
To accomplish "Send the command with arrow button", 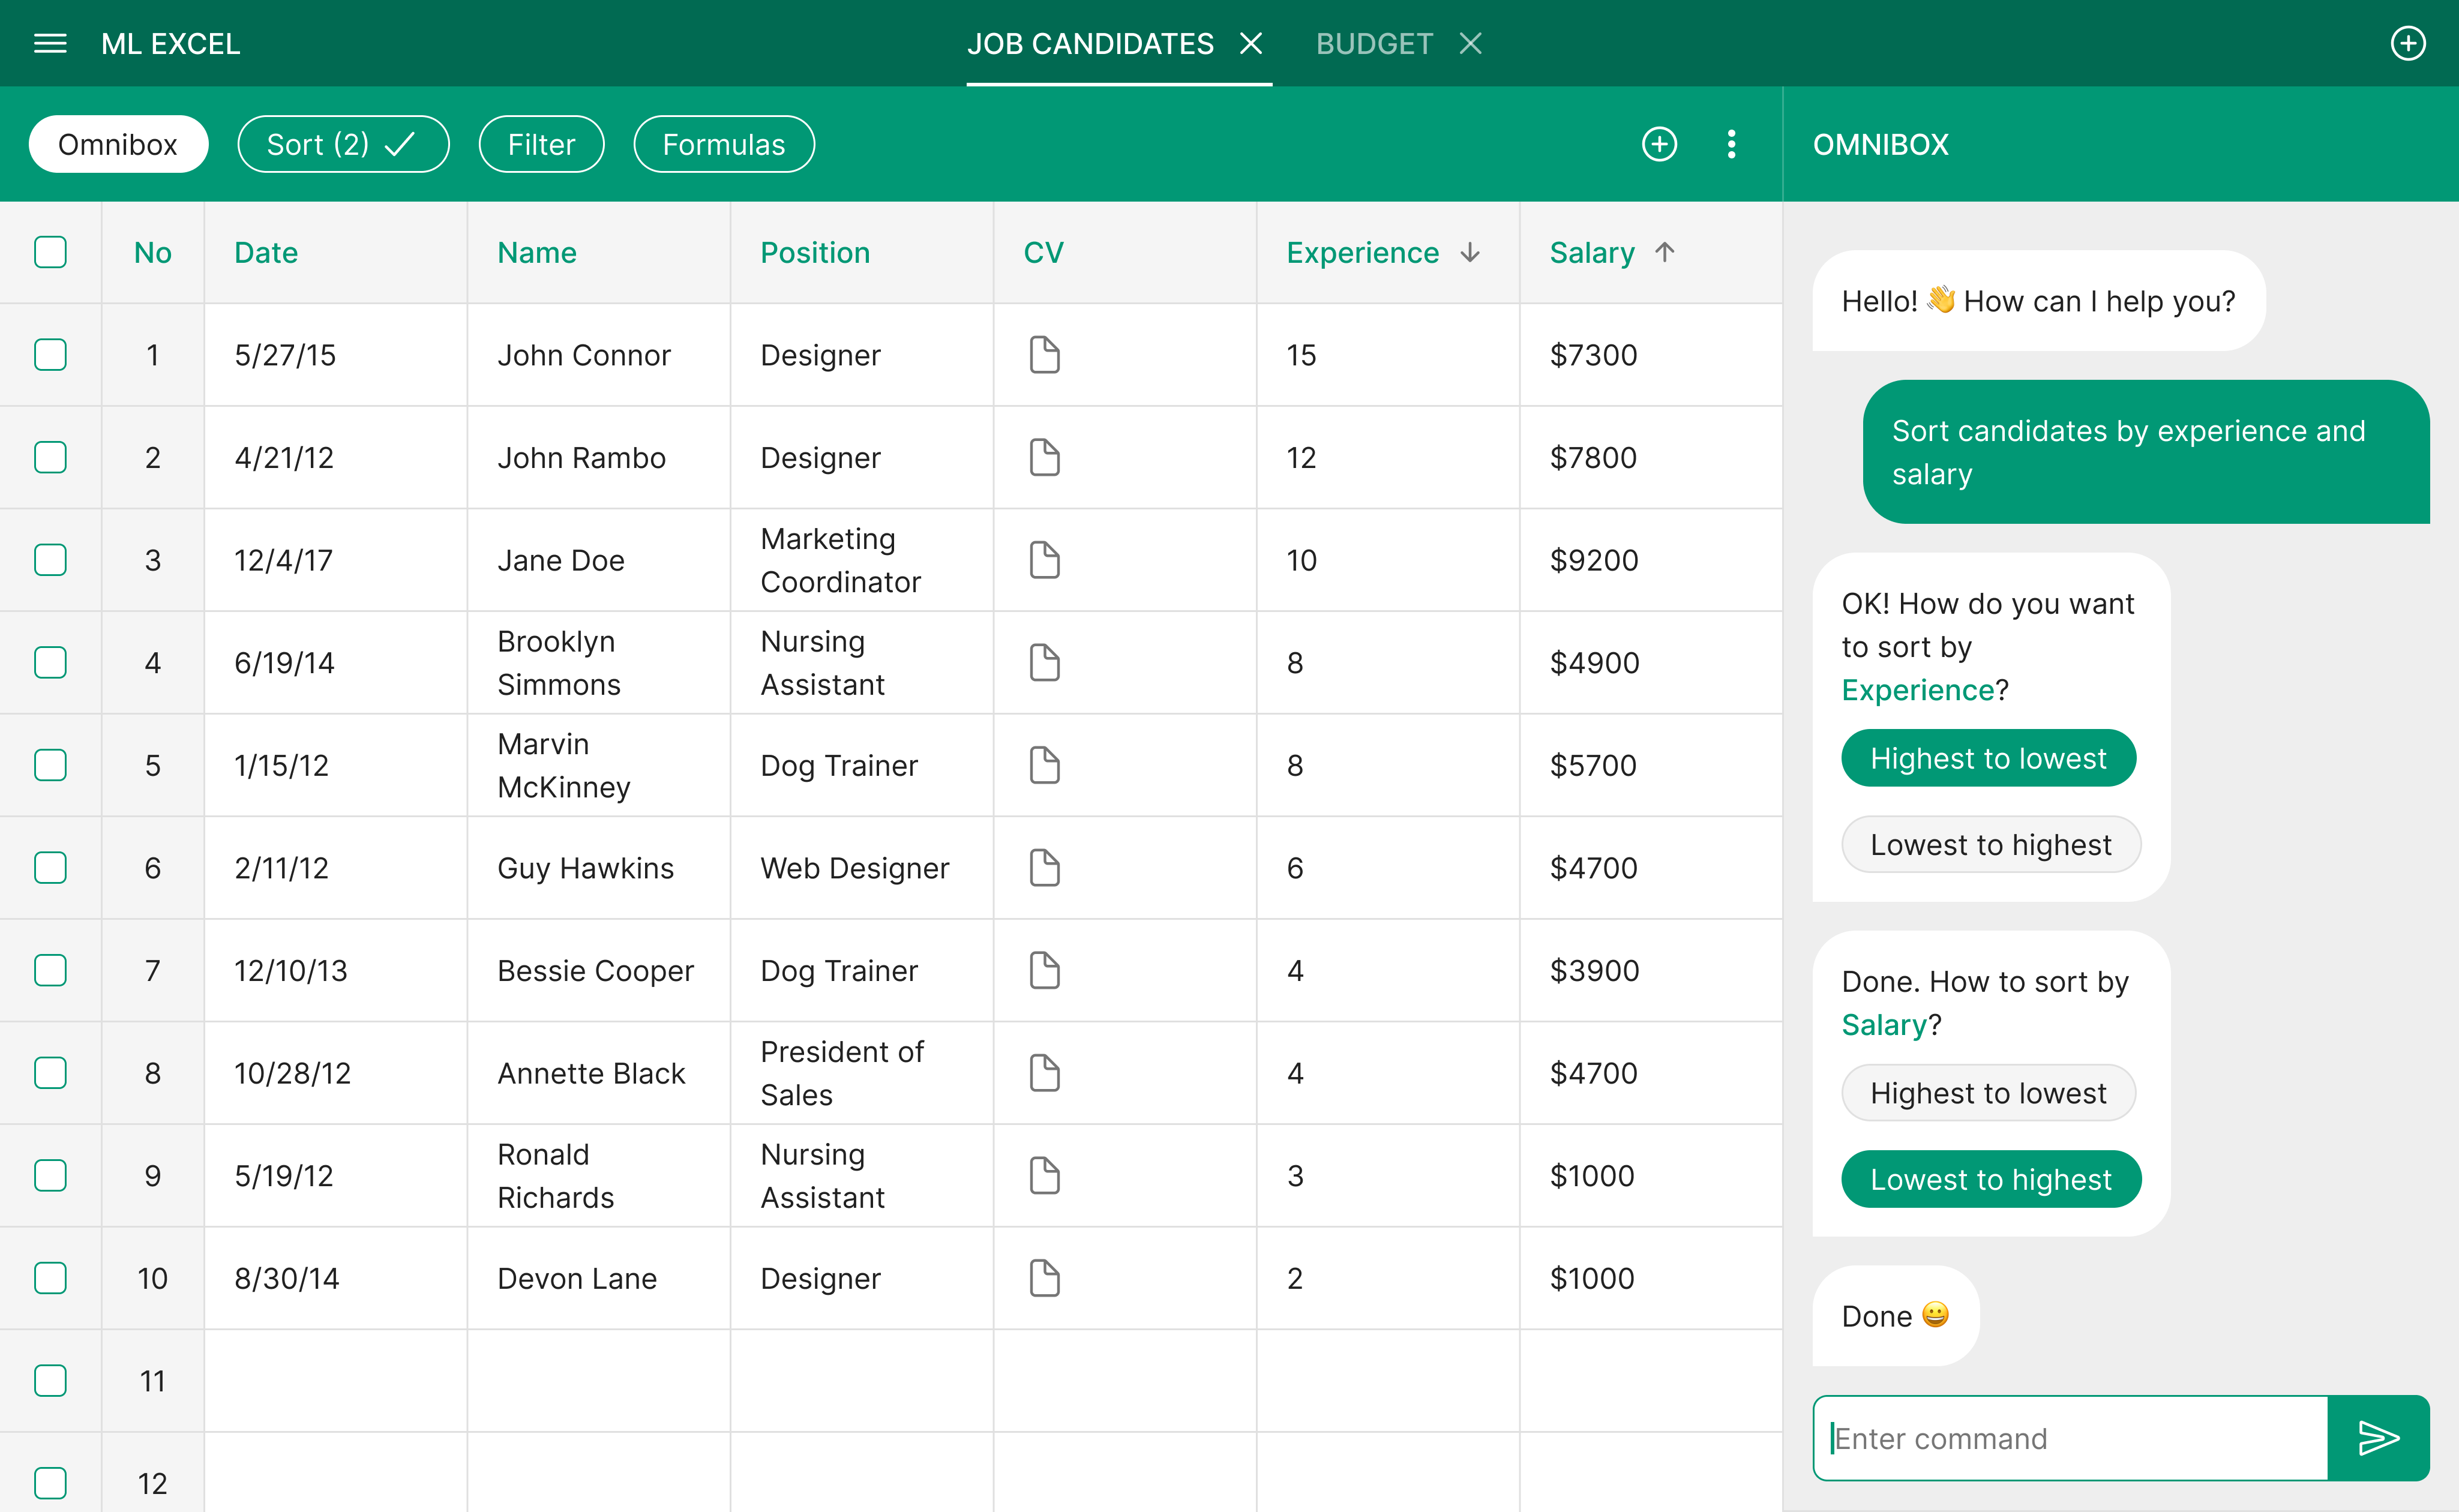I will point(2378,1438).
